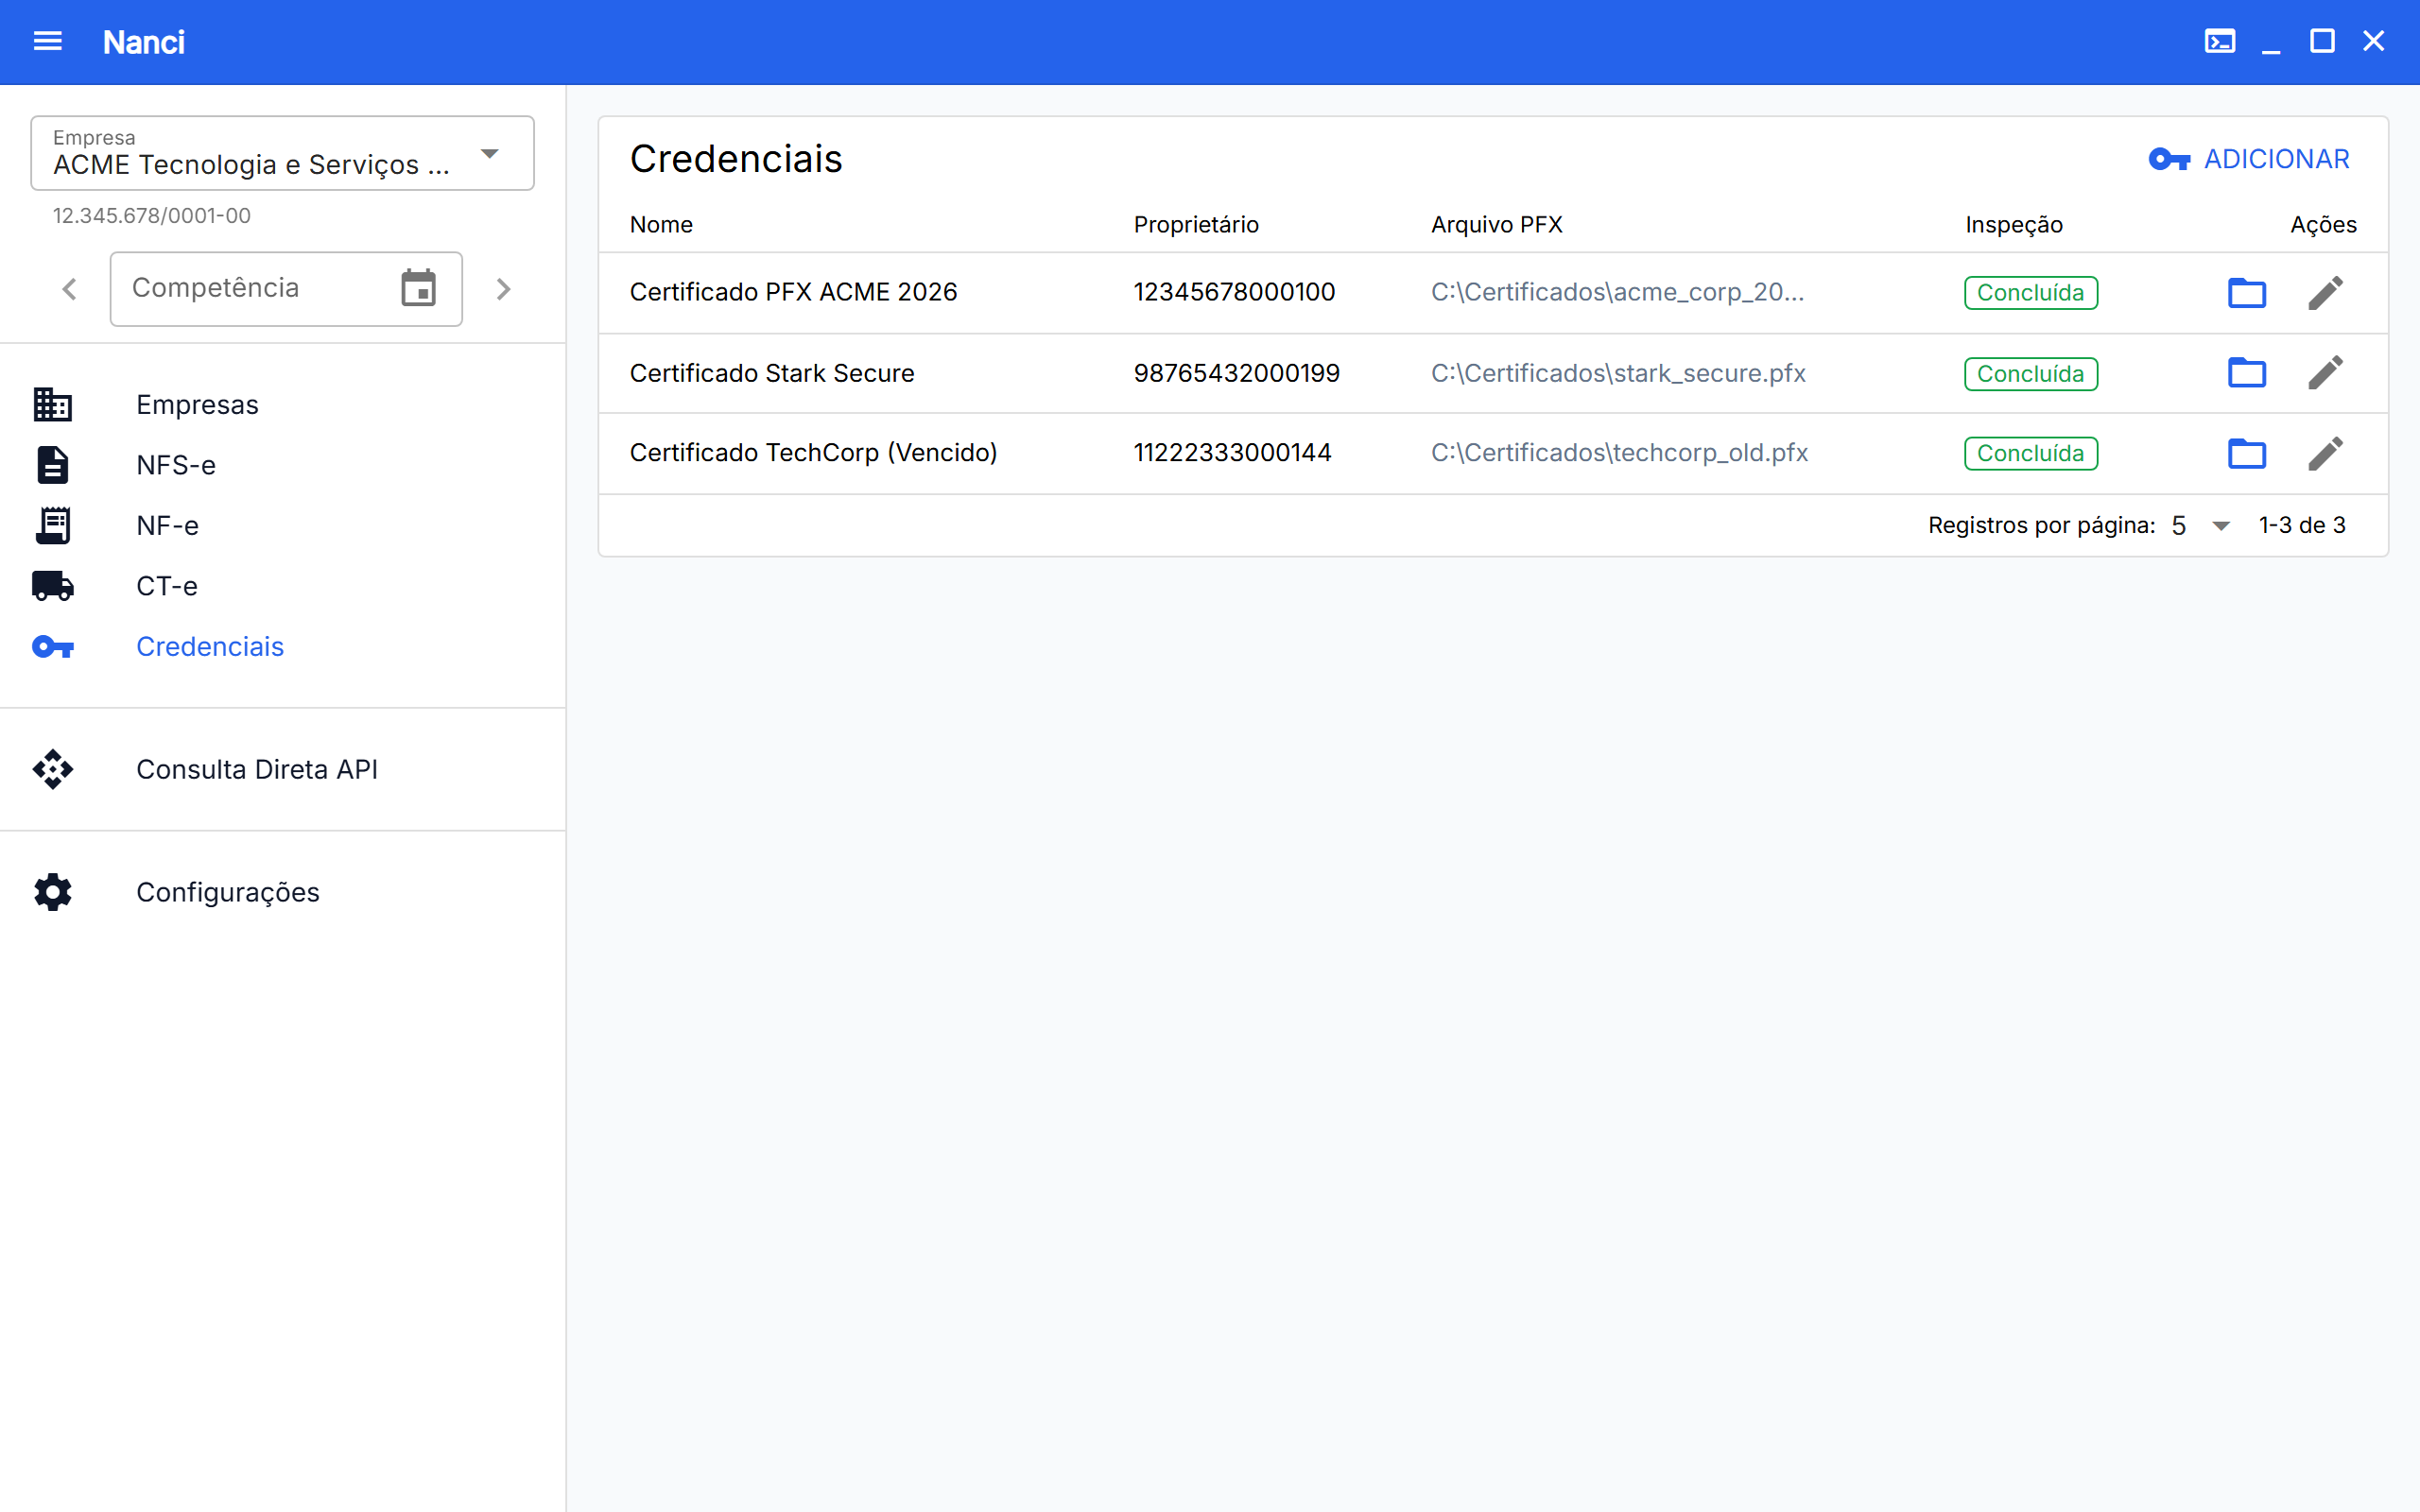The image size is (2420, 1512).
Task: Click the Arquivo PFX column header
Action: pos(1497,225)
